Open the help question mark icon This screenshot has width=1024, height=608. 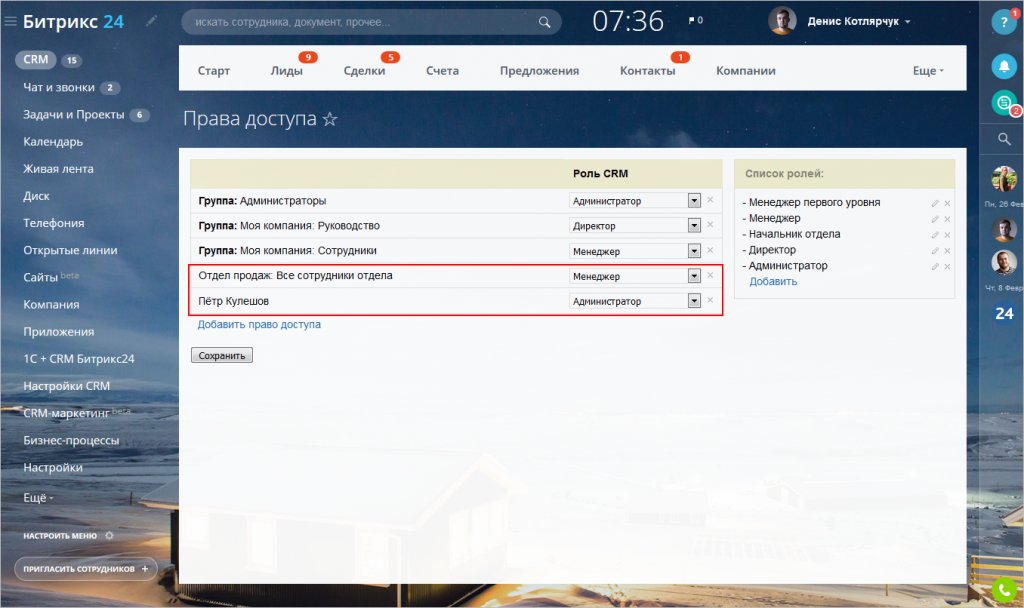pos(1003,22)
